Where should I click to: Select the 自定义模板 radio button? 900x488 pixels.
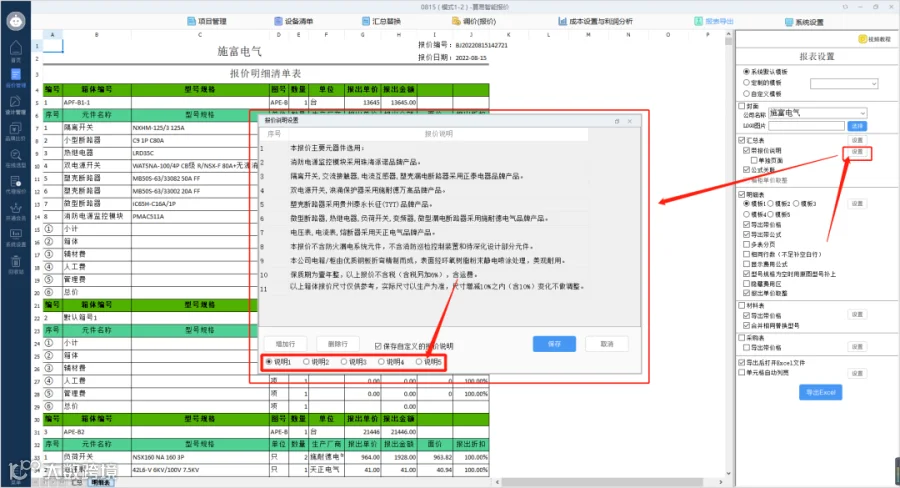(746, 94)
